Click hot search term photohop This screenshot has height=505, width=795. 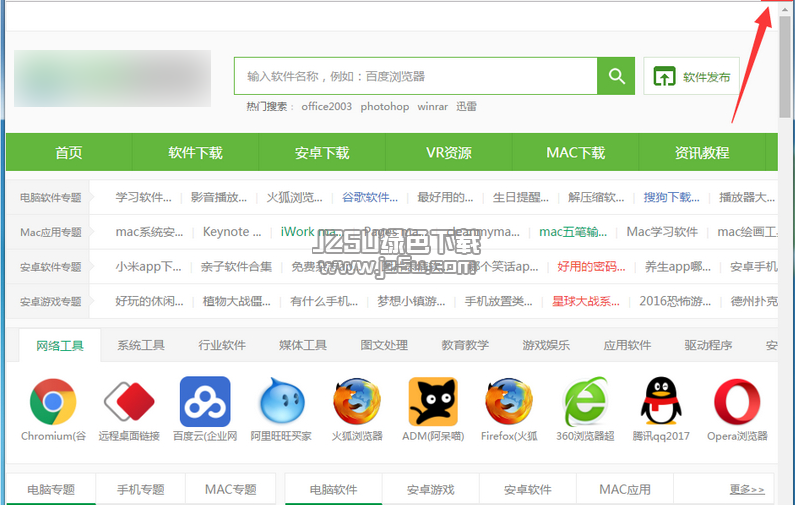pos(385,106)
